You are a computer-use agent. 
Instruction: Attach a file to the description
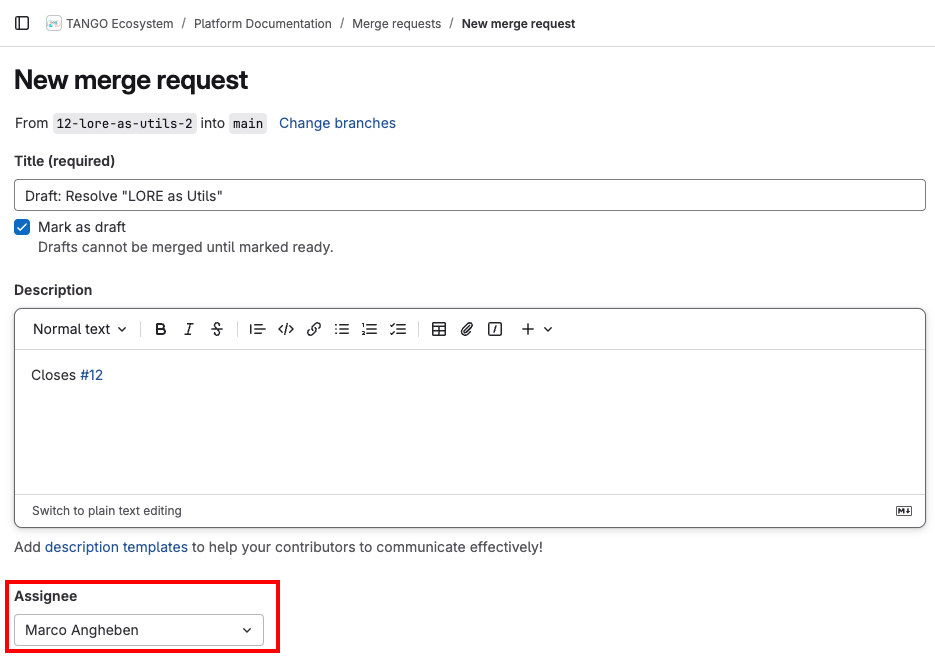pos(467,328)
